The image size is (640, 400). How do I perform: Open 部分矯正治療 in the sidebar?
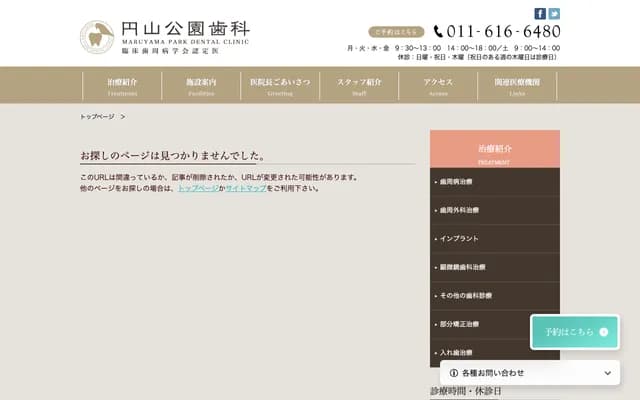[x=495, y=324]
